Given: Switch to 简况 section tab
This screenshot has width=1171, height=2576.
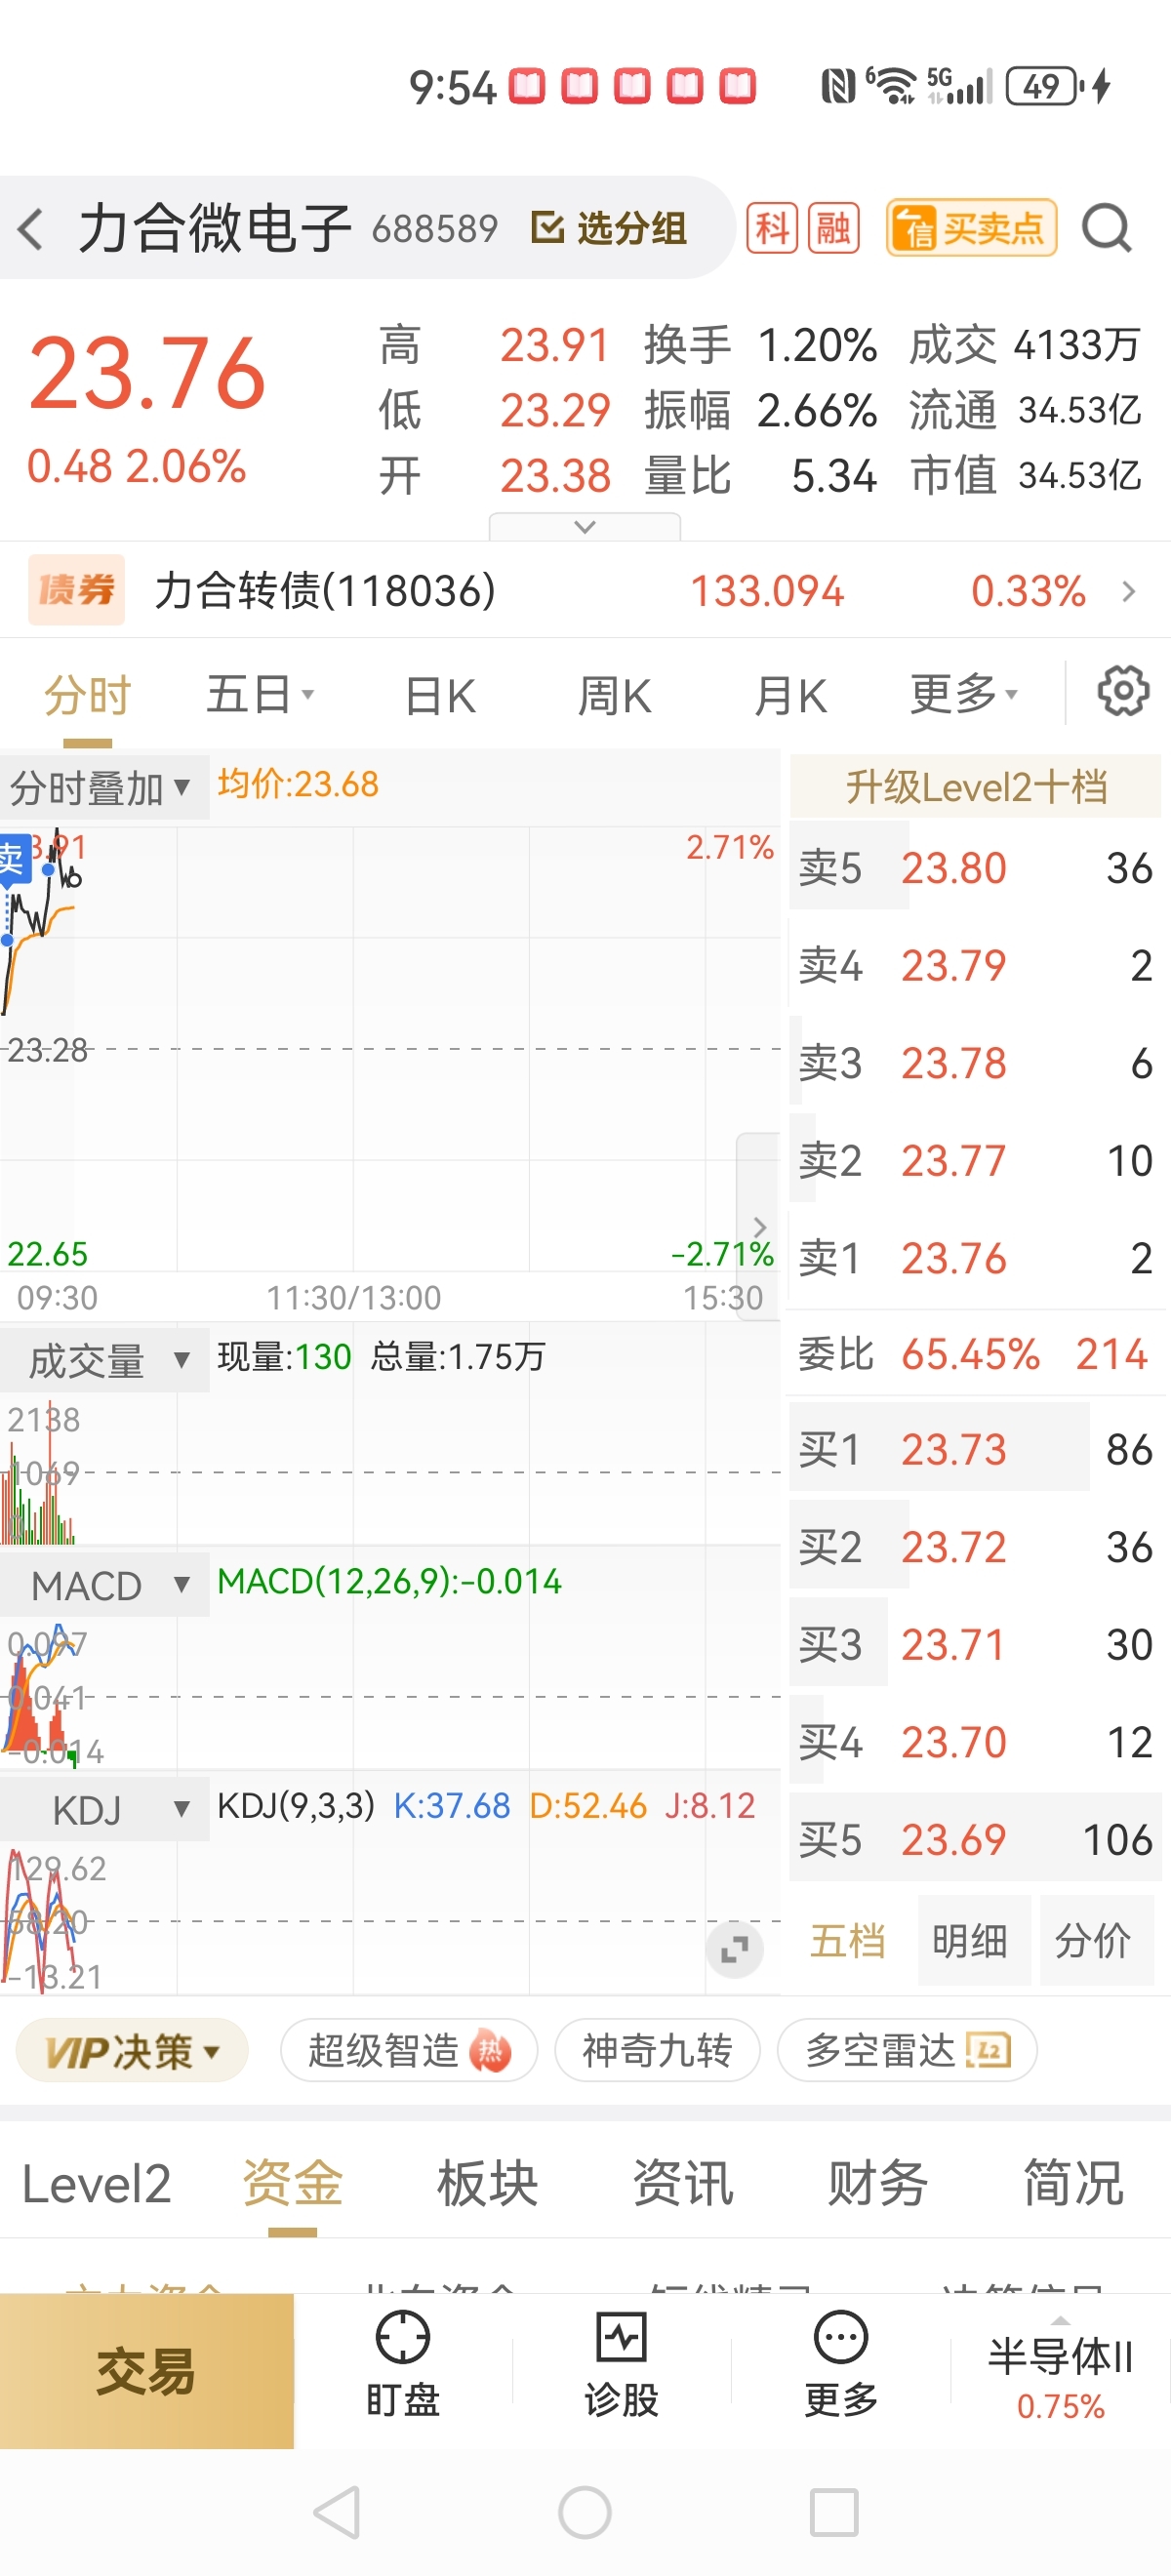Looking at the screenshot, I should 1073,2184.
